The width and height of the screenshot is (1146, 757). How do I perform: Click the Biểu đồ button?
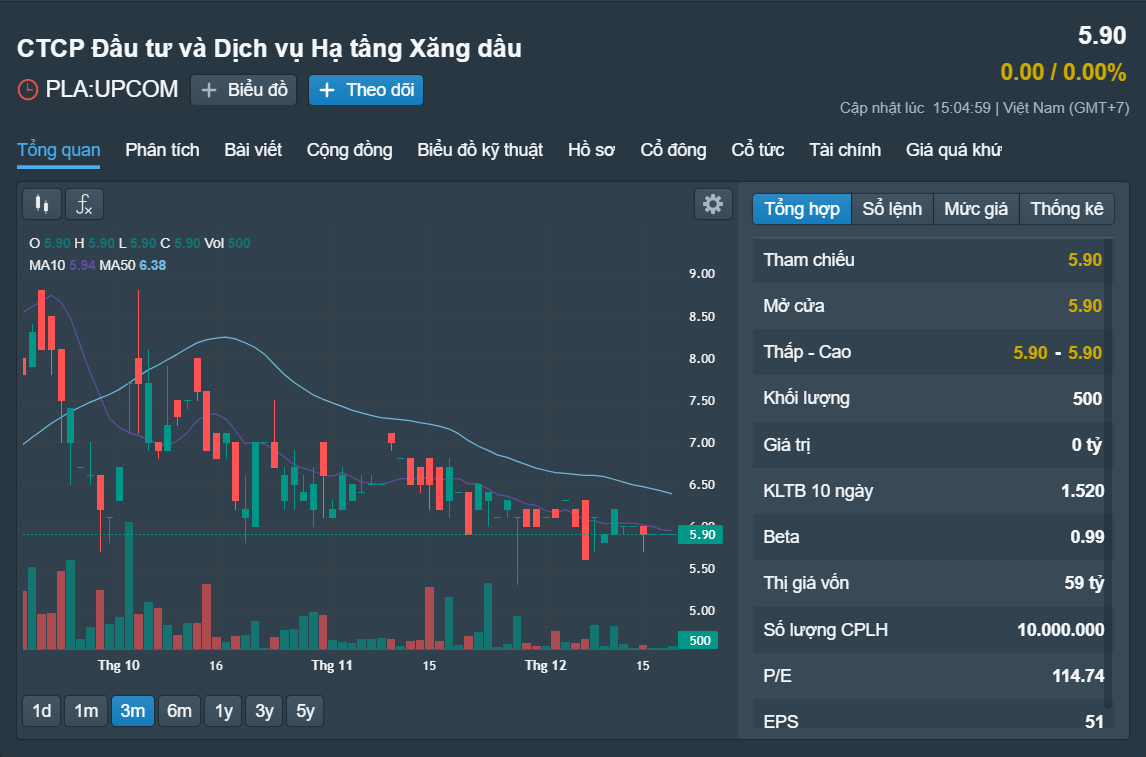[x=244, y=90]
